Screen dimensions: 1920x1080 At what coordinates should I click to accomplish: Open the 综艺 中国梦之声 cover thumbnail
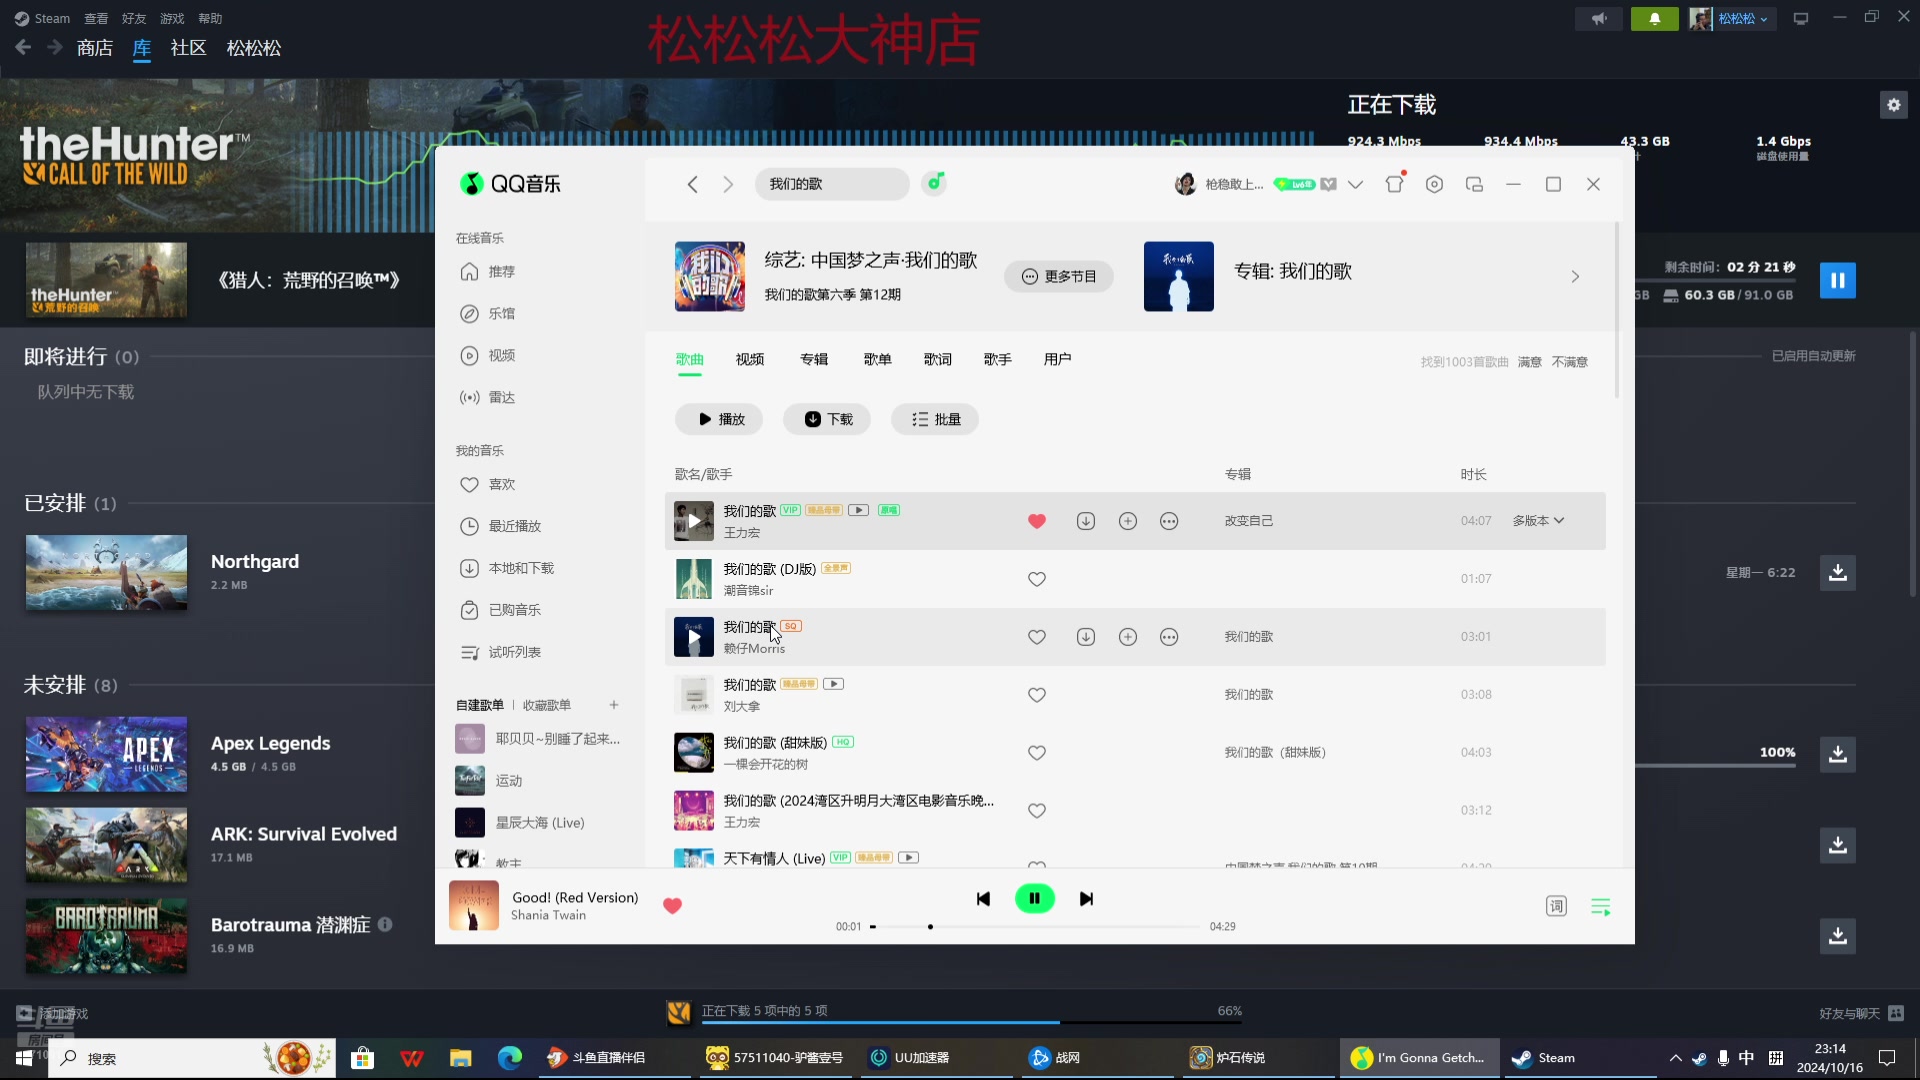[x=710, y=277]
